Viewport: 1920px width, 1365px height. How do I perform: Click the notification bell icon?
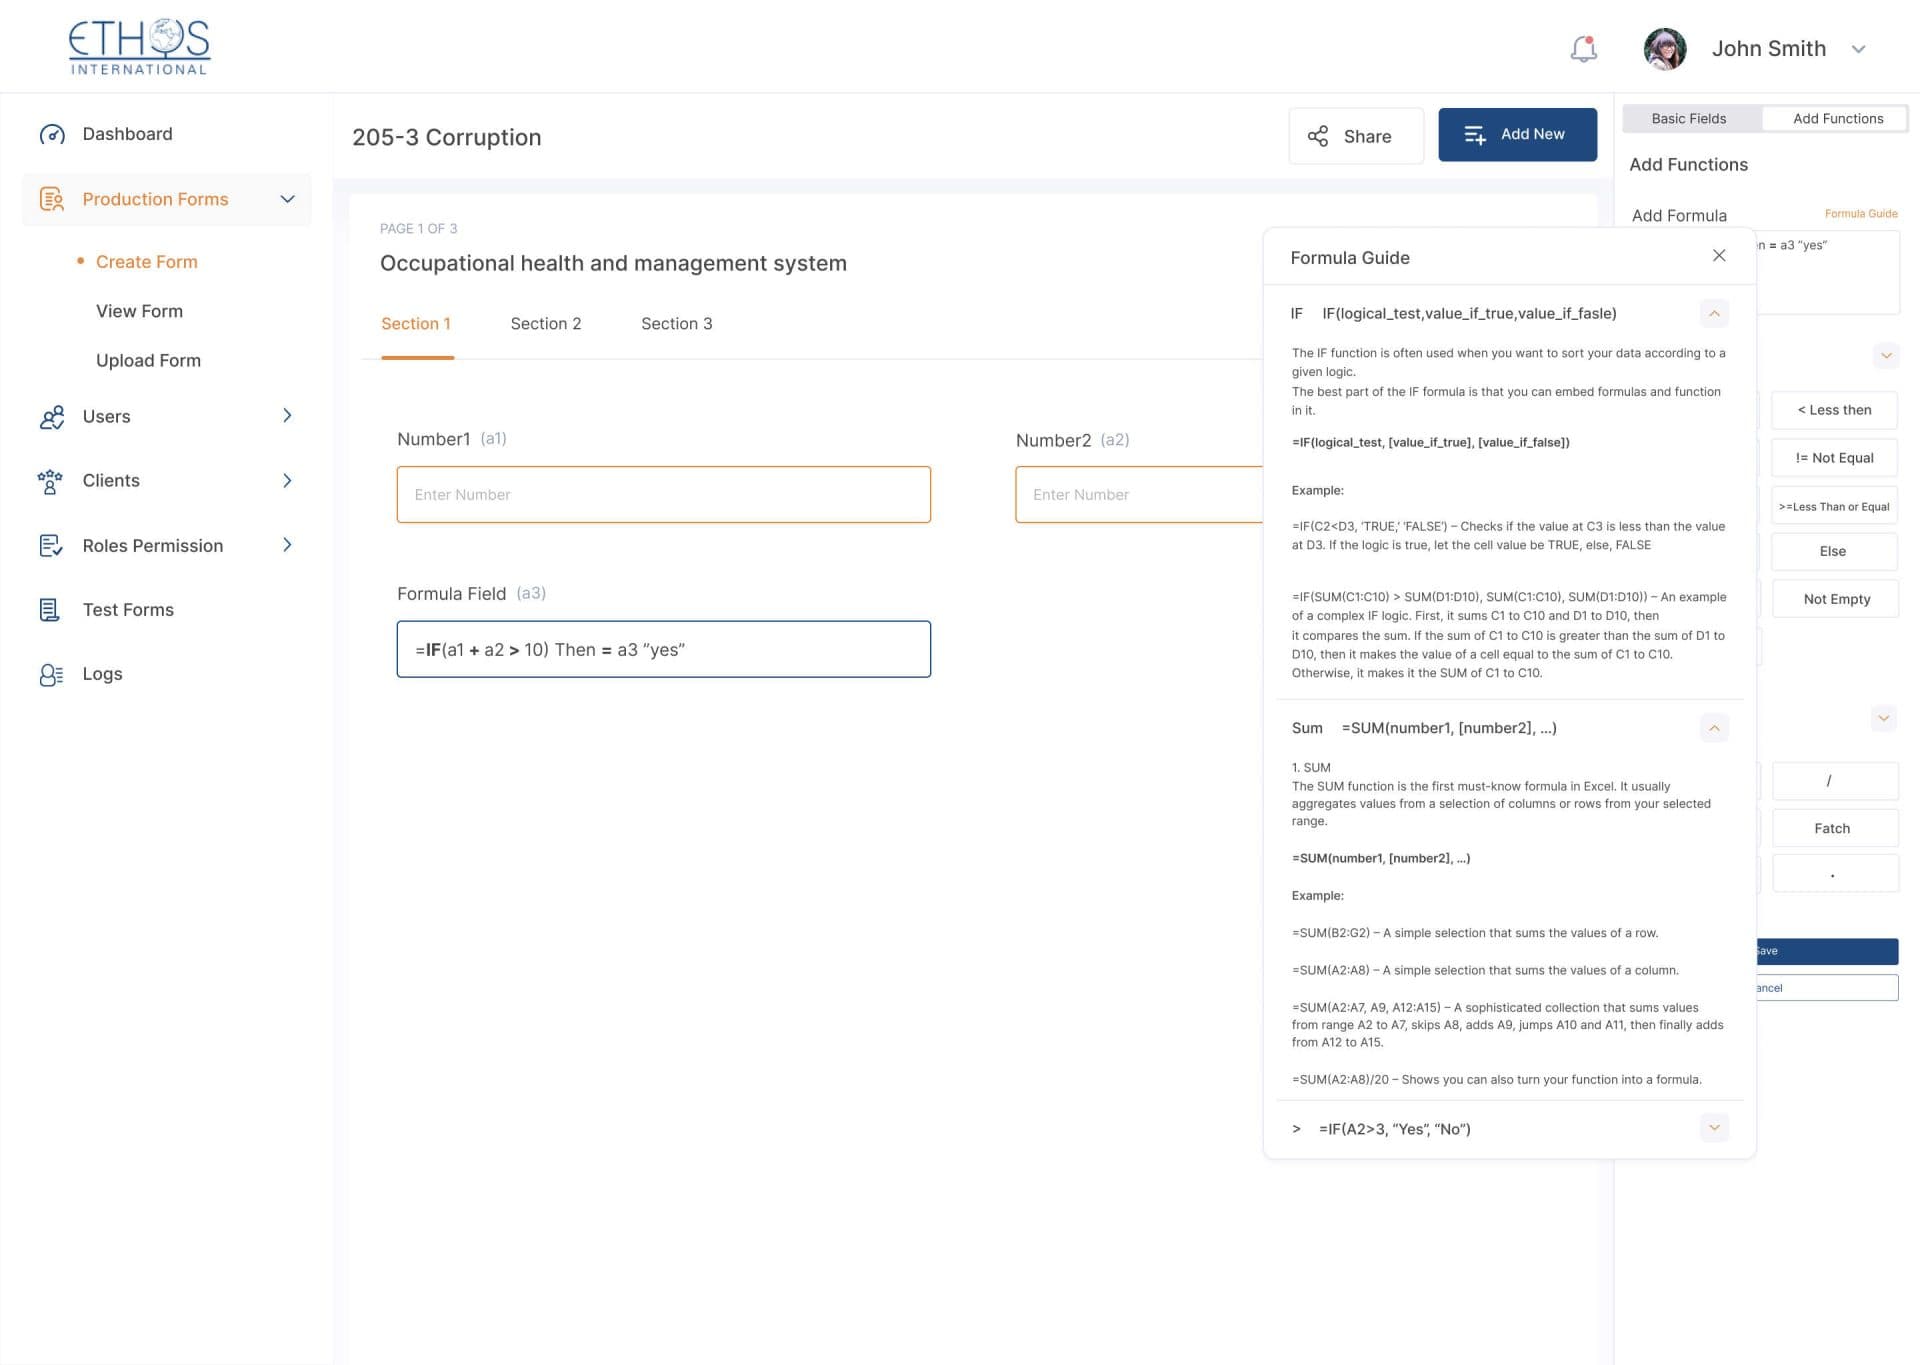coord(1583,49)
